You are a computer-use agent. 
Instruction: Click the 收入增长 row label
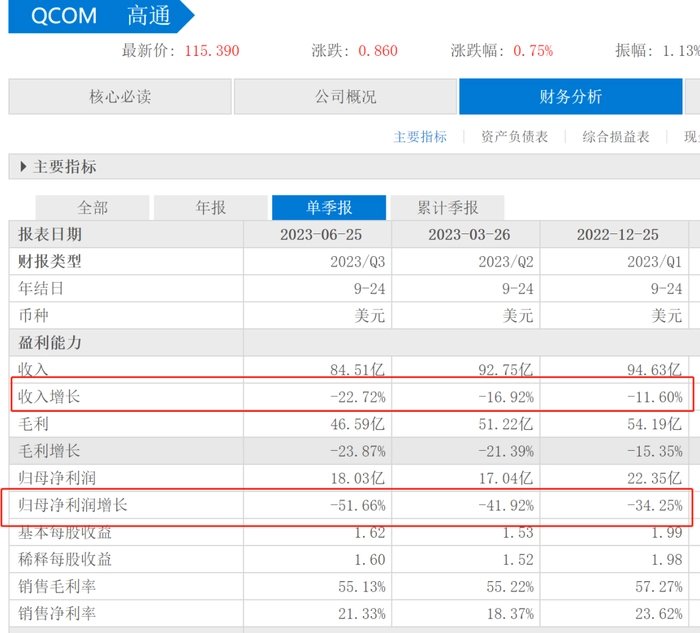point(50,397)
